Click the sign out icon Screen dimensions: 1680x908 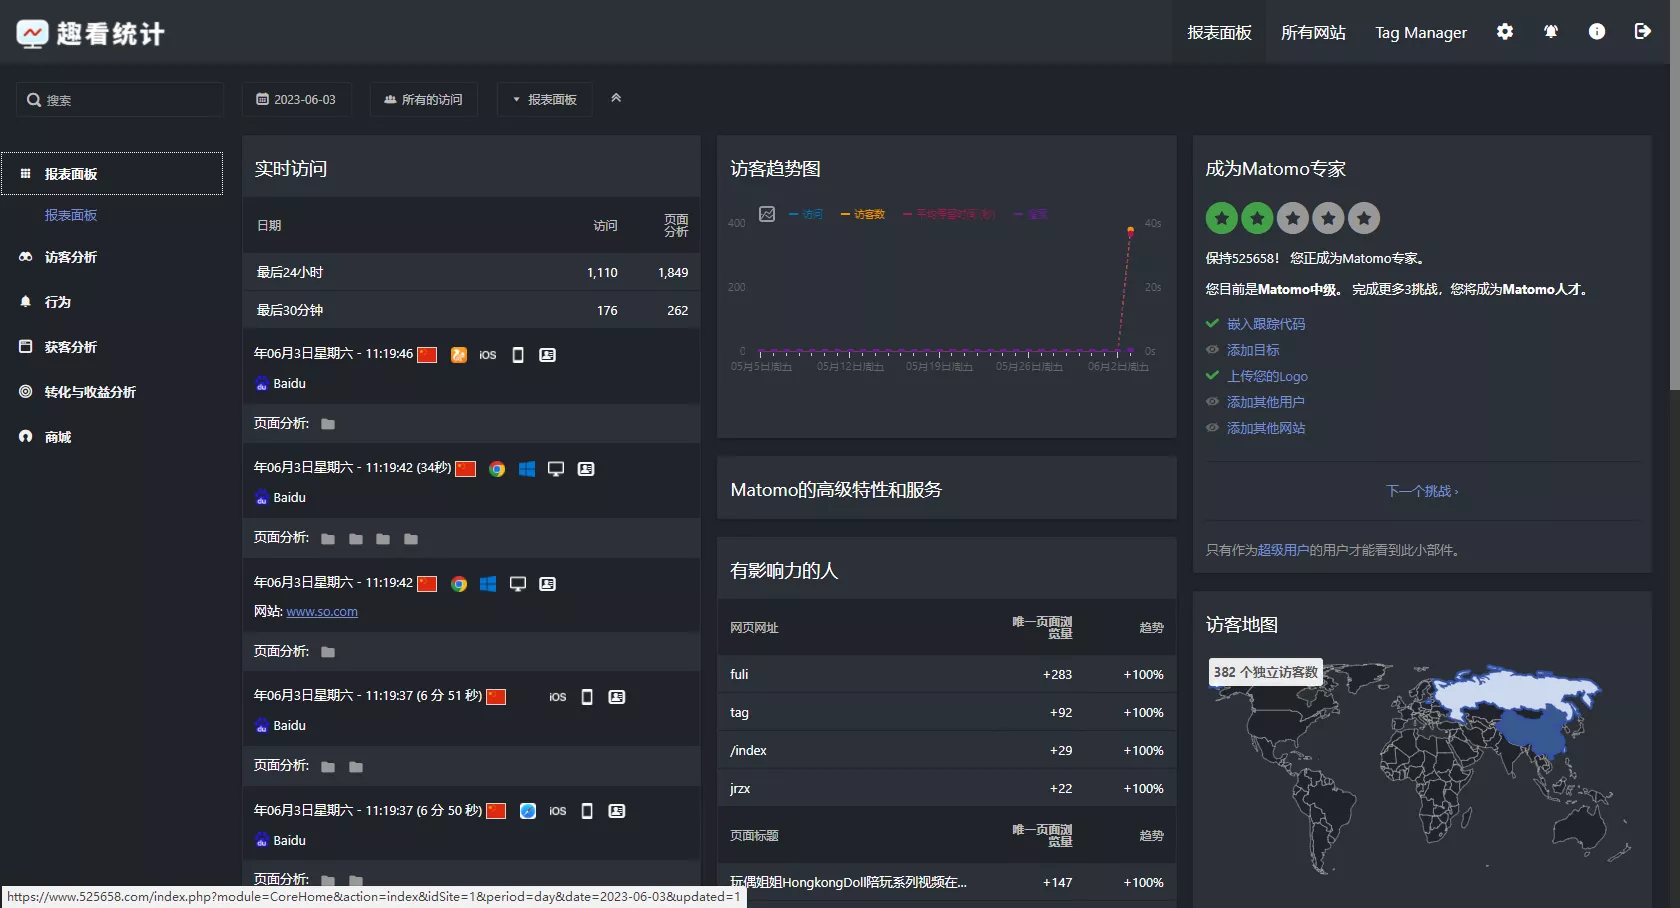pyautogui.click(x=1642, y=32)
